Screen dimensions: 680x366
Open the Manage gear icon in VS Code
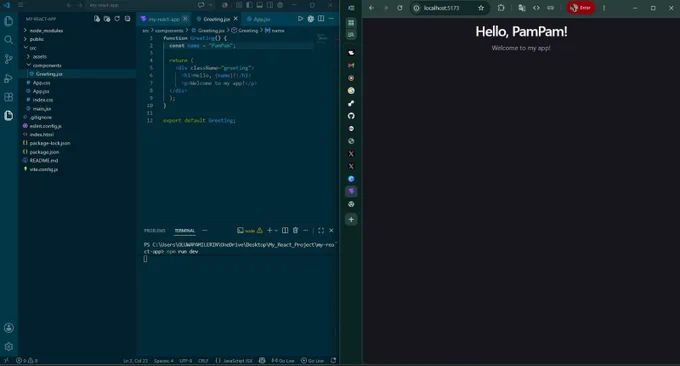tap(9, 347)
